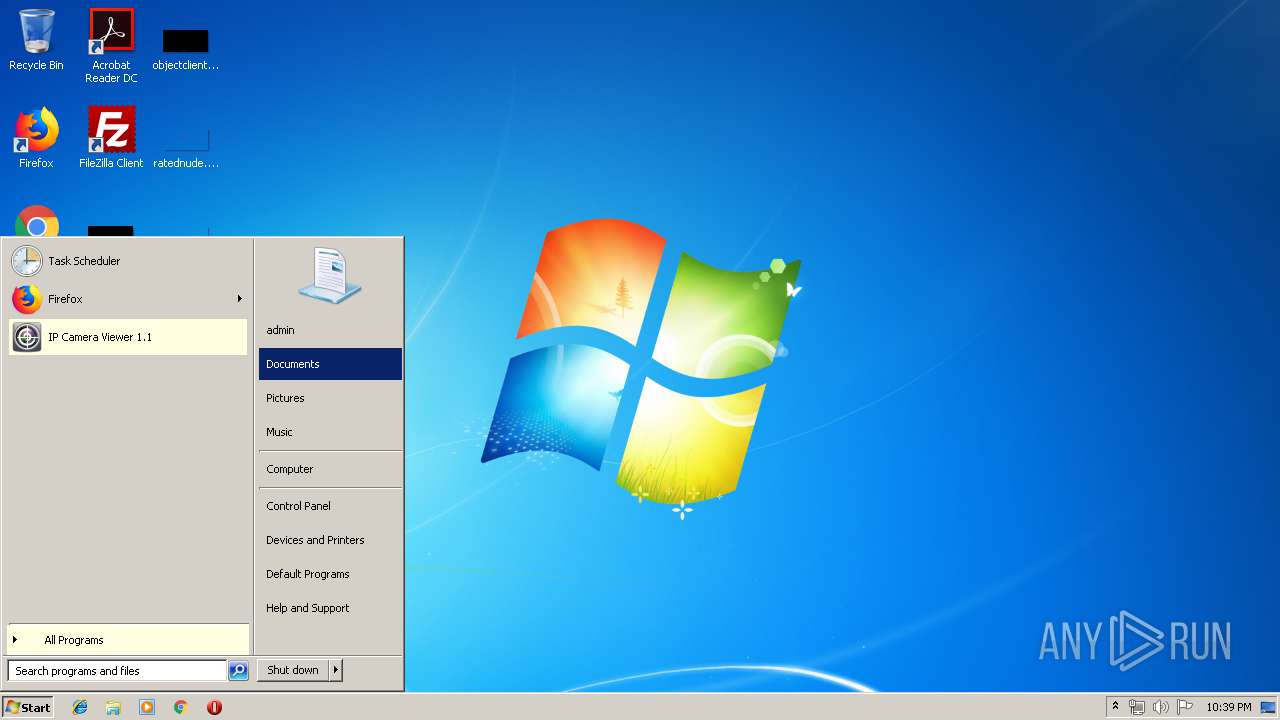Image resolution: width=1280 pixels, height=720 pixels.
Task: Open the Recycle Bin desktop icon
Action: (x=36, y=40)
